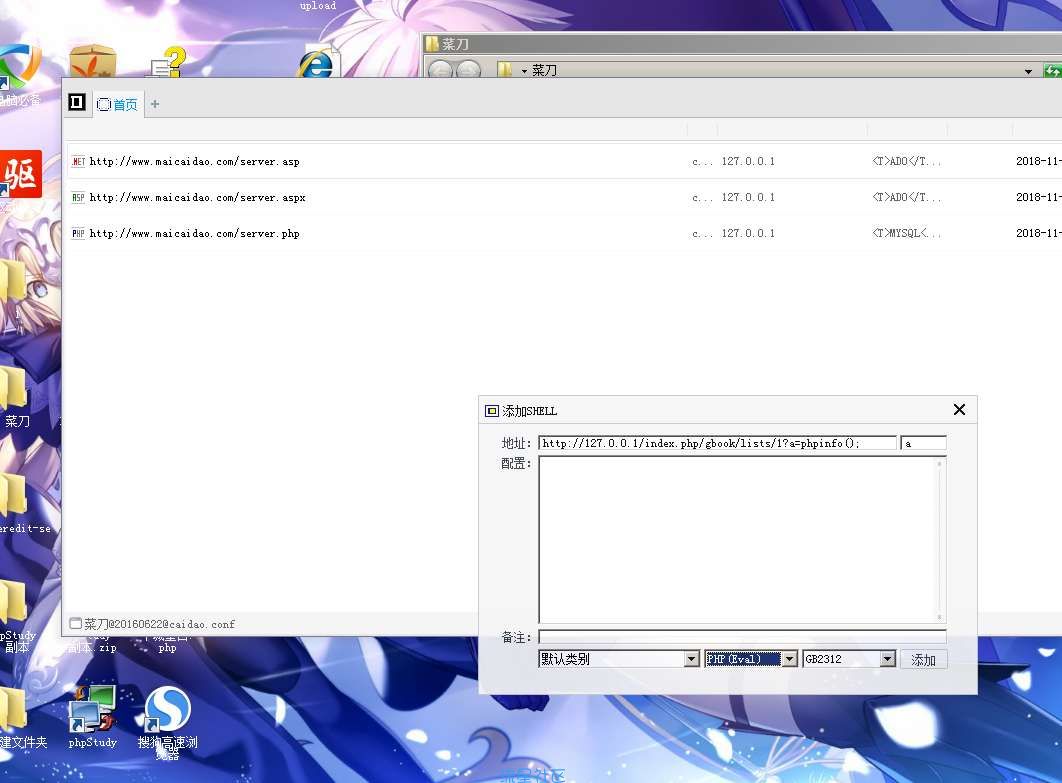Open the 电脑必备 desktop icon
Screen dimensions: 1062x783
pyautogui.click(x=20, y=76)
